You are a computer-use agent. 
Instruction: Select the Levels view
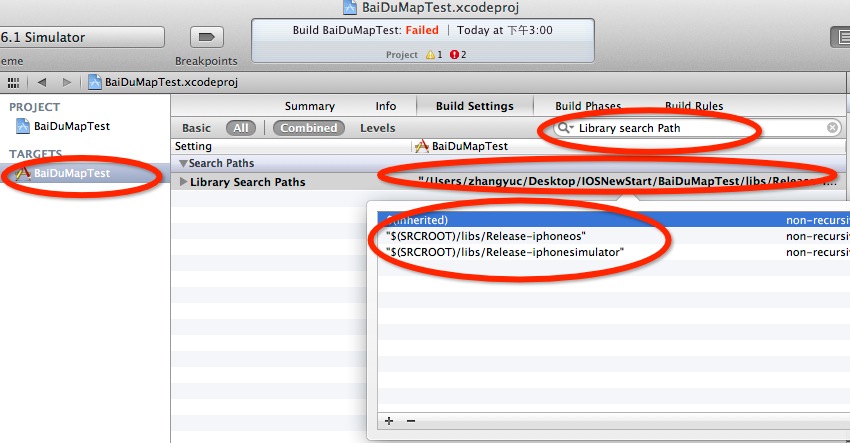pos(377,129)
